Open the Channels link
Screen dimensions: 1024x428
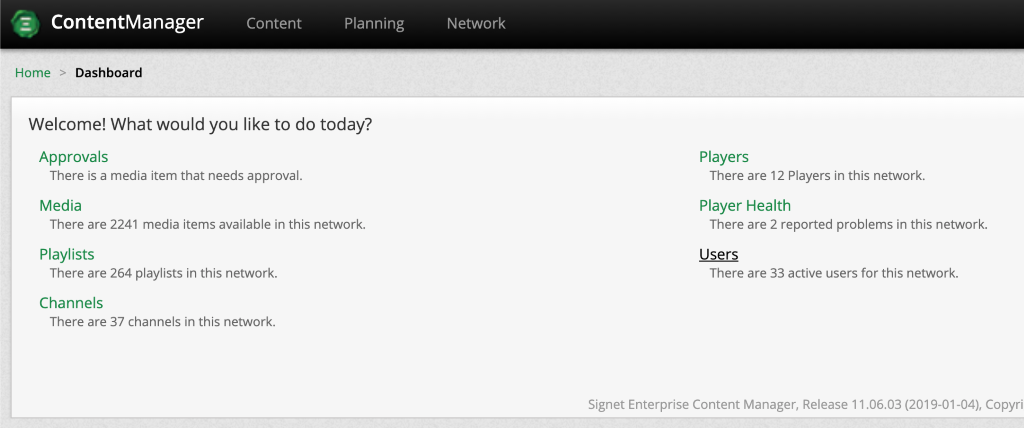coord(71,303)
